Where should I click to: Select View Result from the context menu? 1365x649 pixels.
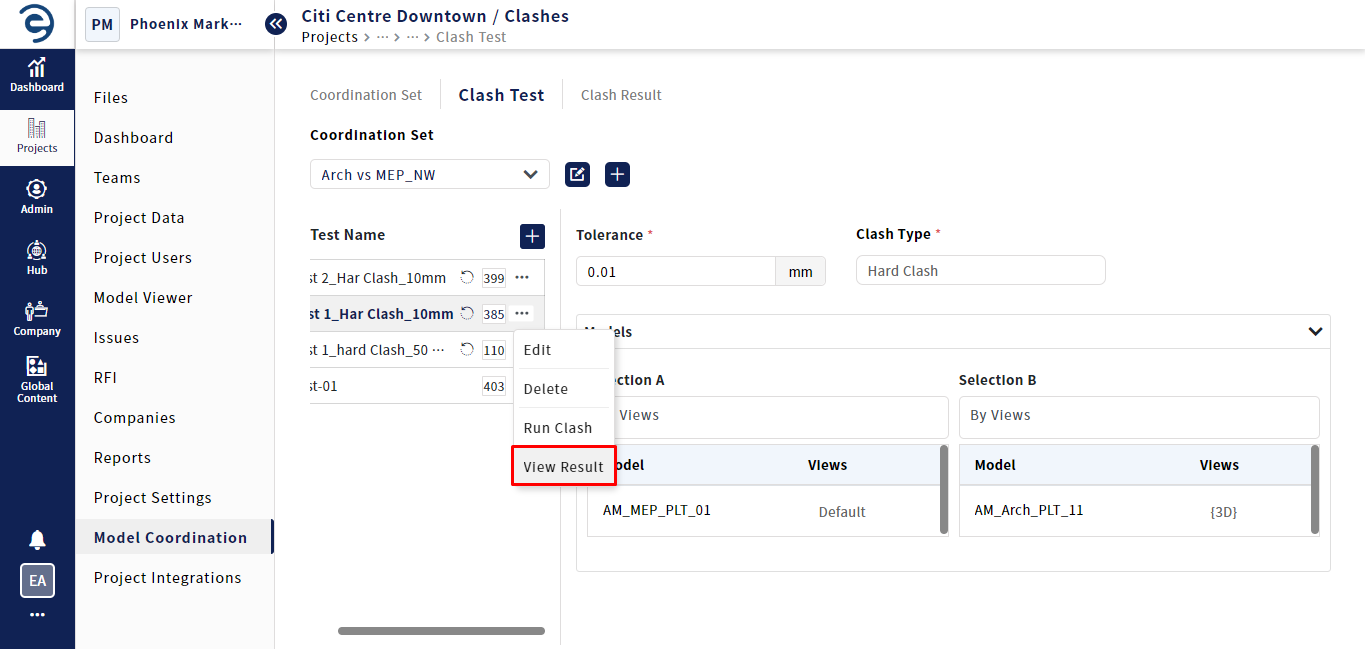(563, 467)
